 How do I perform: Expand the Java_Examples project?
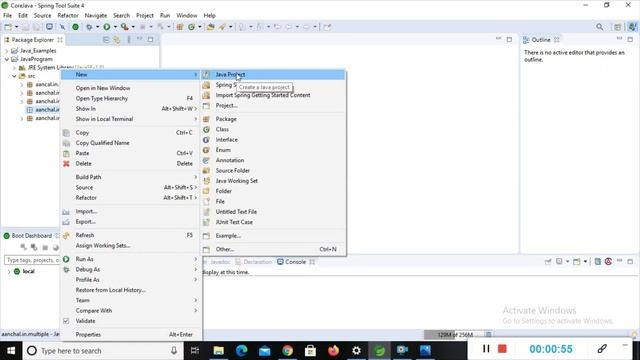click(7, 51)
